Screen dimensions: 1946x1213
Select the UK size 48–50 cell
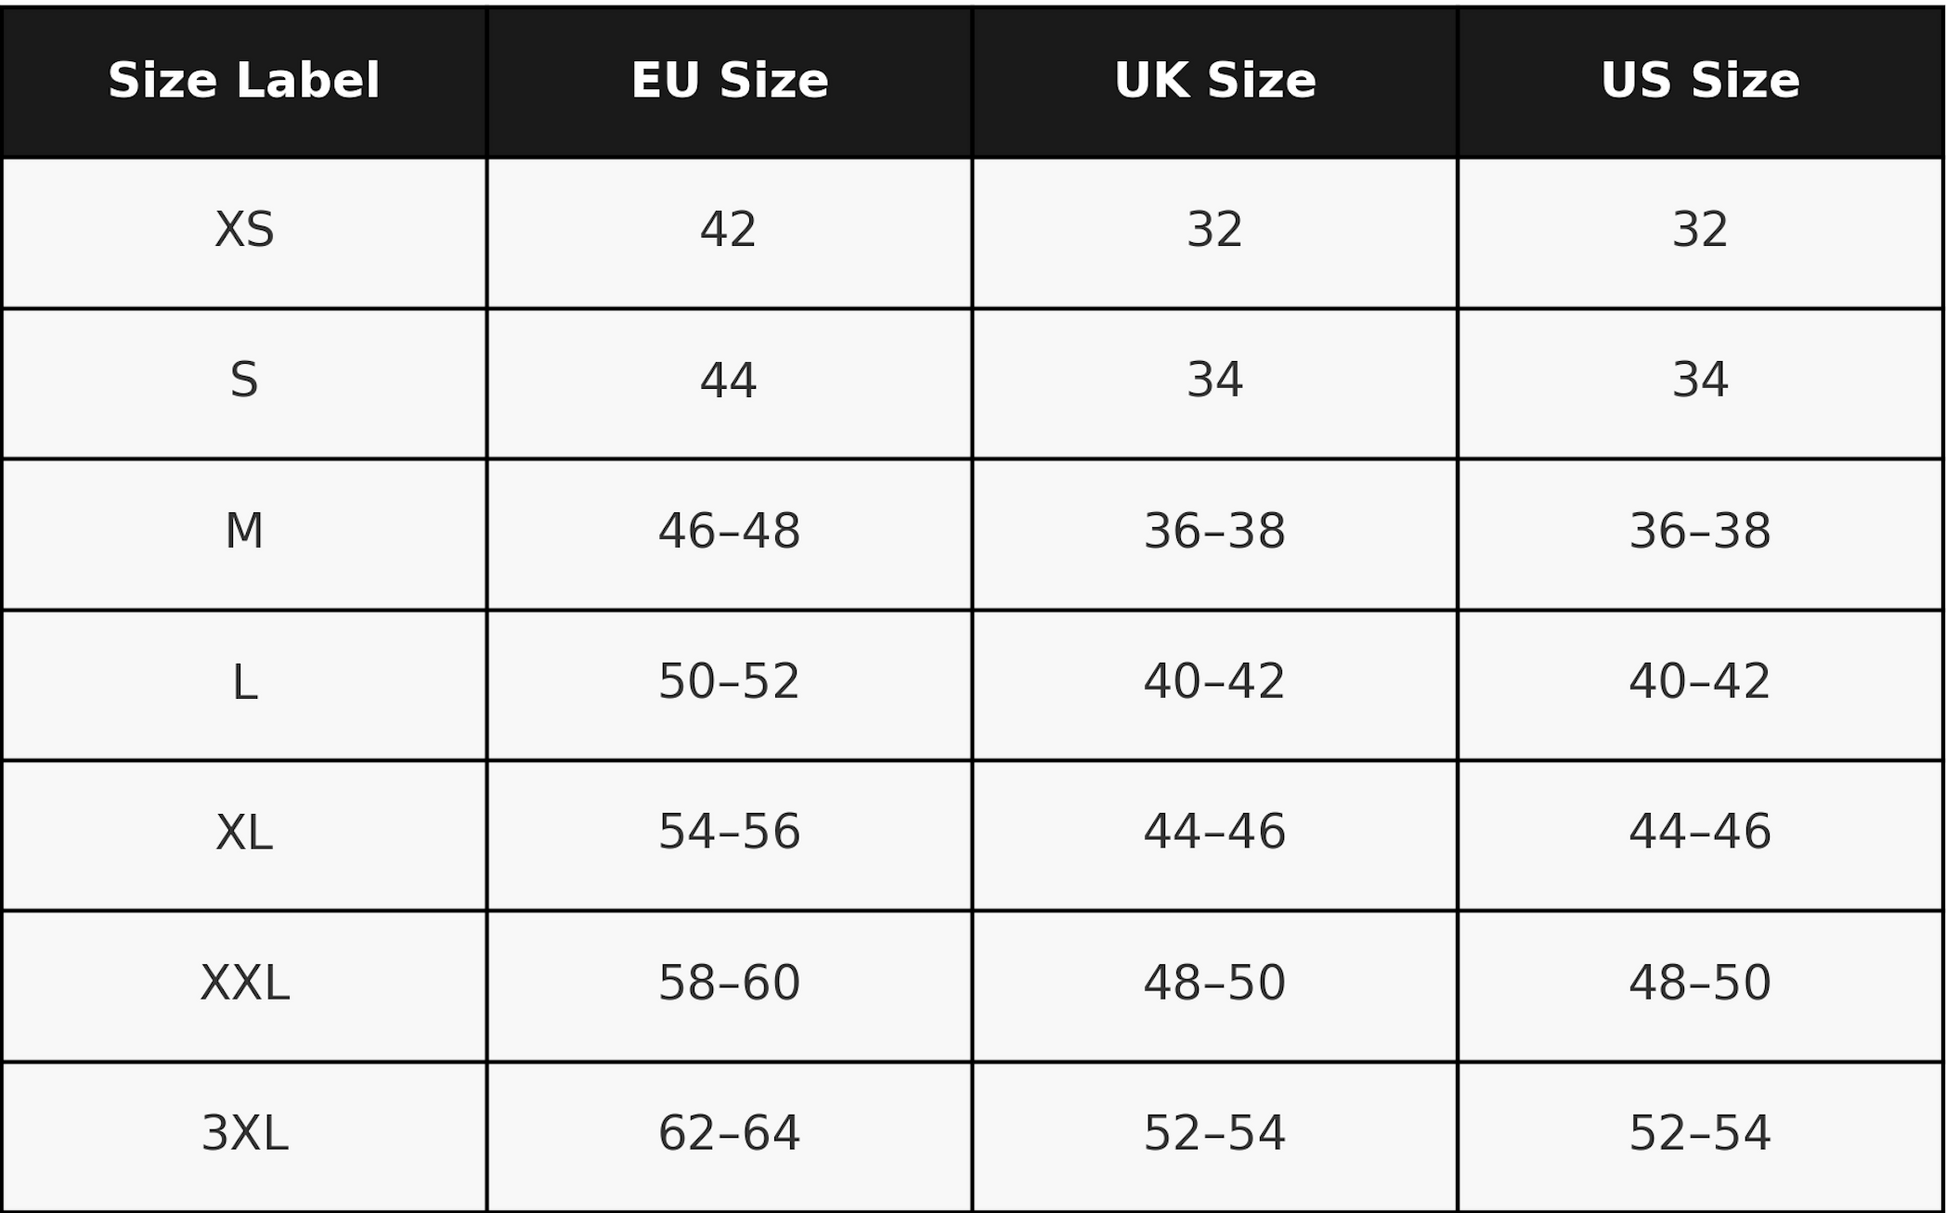(x=1215, y=986)
